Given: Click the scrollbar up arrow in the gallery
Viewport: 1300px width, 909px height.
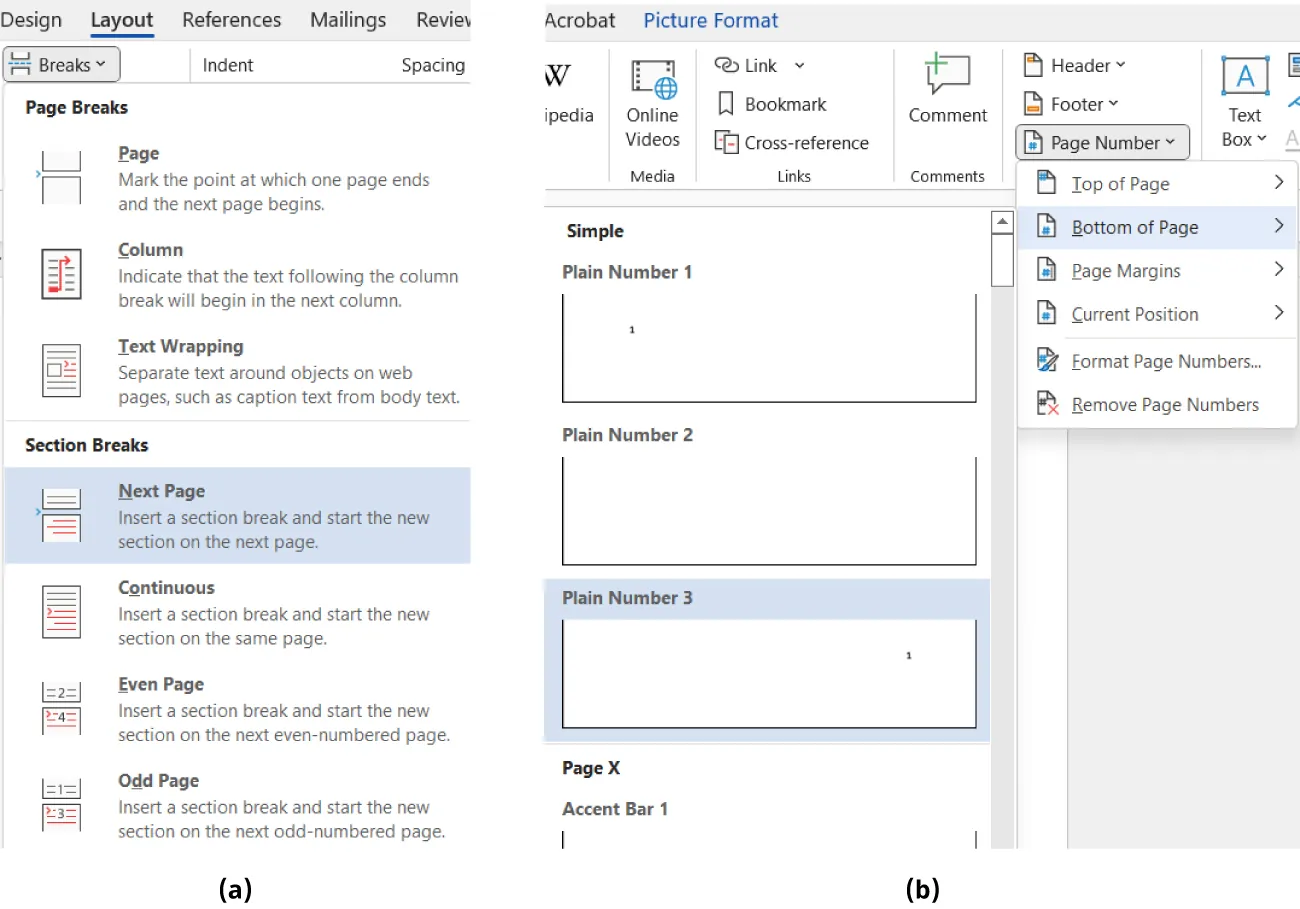Looking at the screenshot, I should (1002, 222).
